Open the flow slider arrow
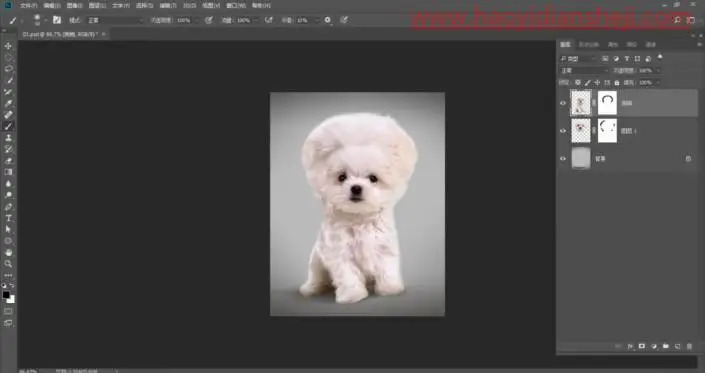 tap(256, 20)
